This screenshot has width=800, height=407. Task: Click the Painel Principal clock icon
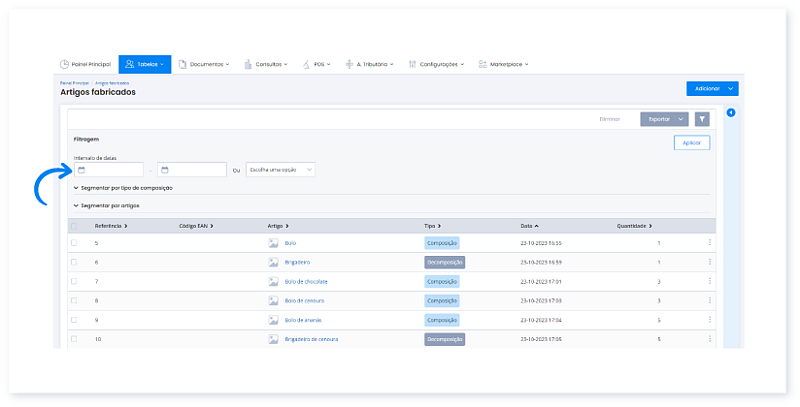(x=64, y=64)
